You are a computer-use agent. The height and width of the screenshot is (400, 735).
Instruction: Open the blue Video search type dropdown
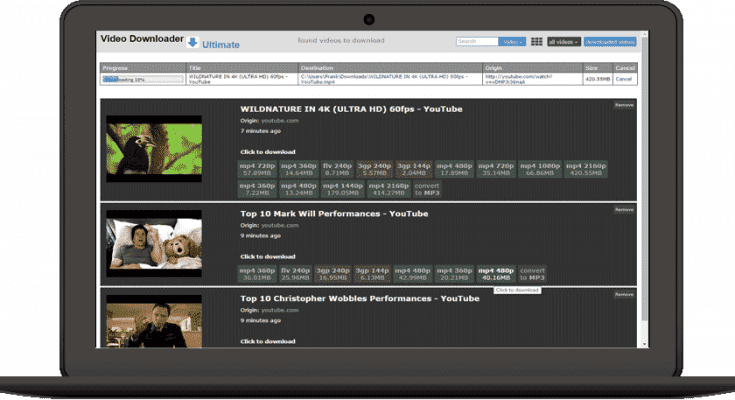[x=513, y=42]
